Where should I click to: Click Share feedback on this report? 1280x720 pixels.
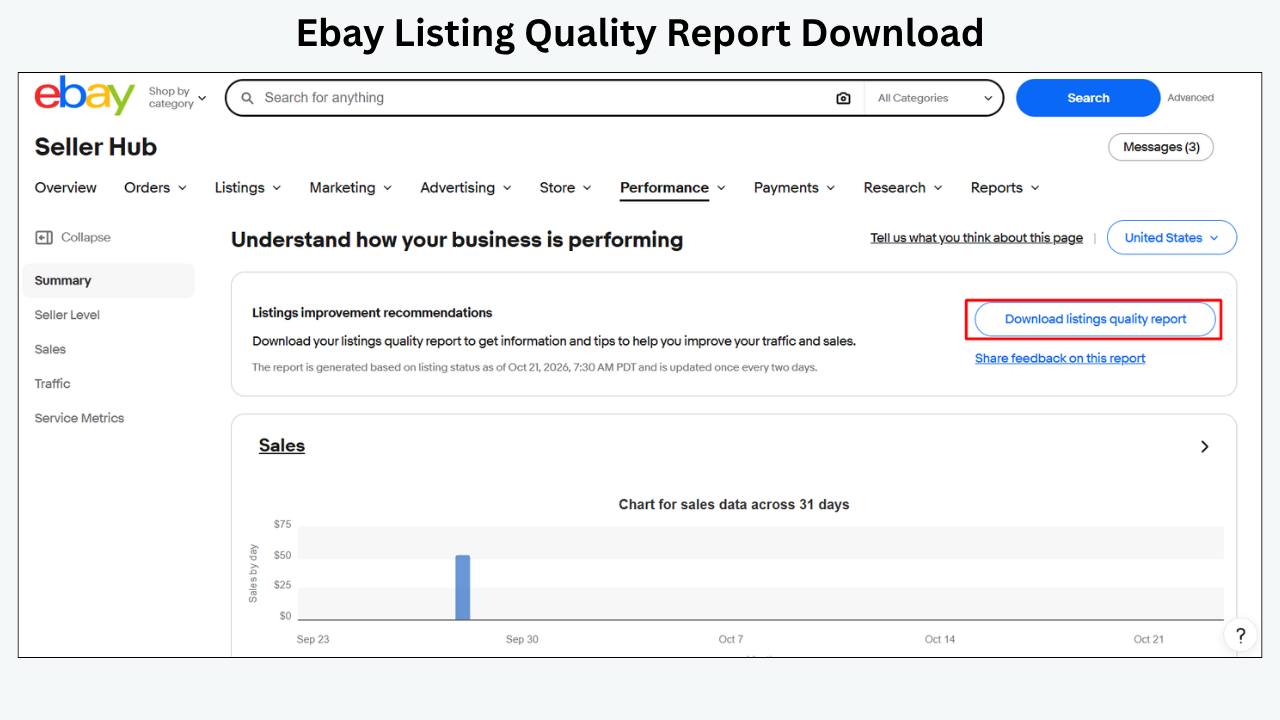1060,358
